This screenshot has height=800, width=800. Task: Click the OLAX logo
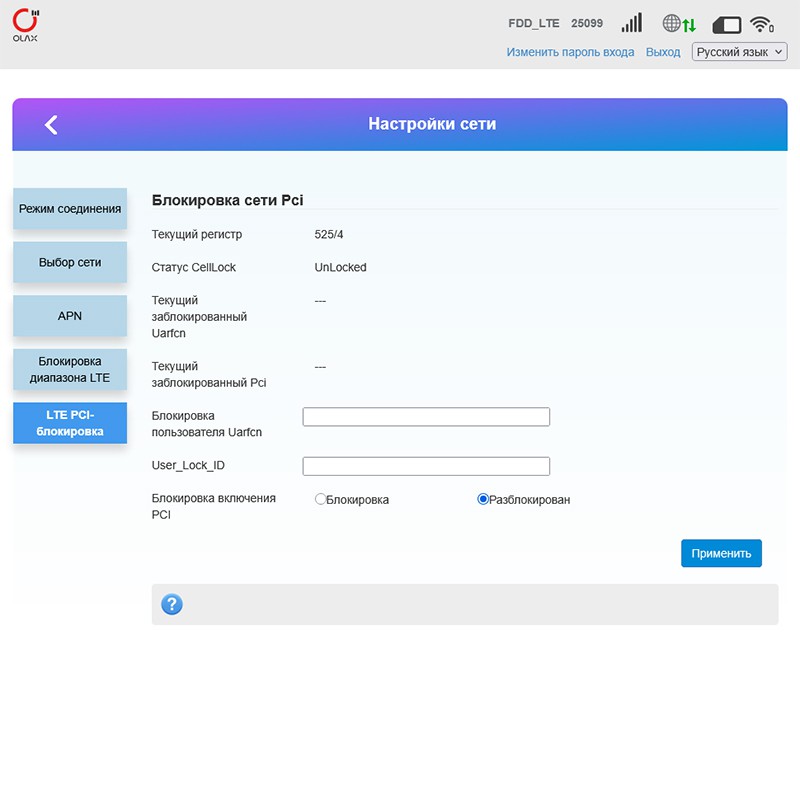point(27,25)
